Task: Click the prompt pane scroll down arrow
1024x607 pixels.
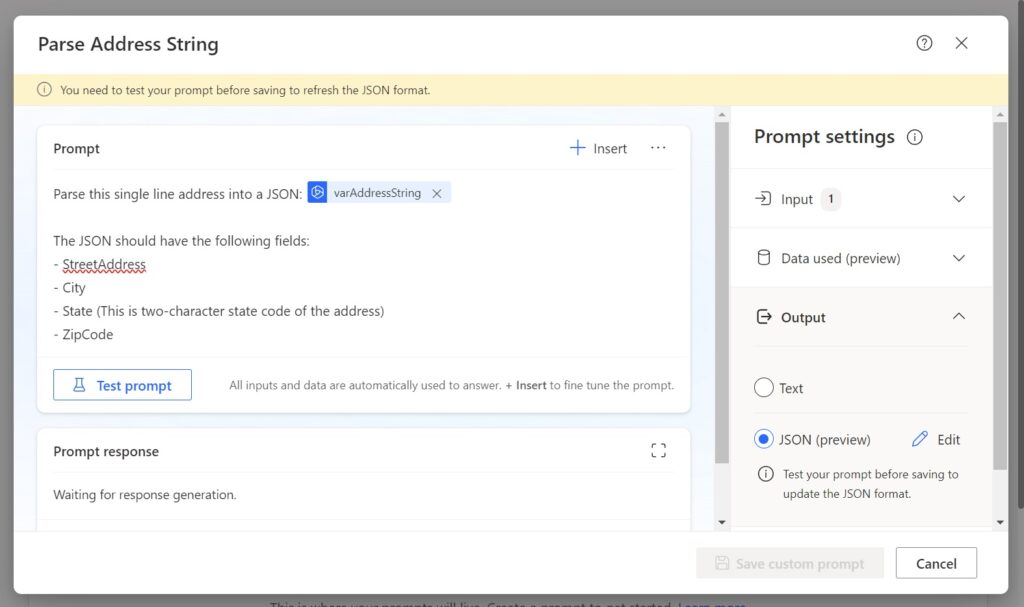Action: [722, 522]
